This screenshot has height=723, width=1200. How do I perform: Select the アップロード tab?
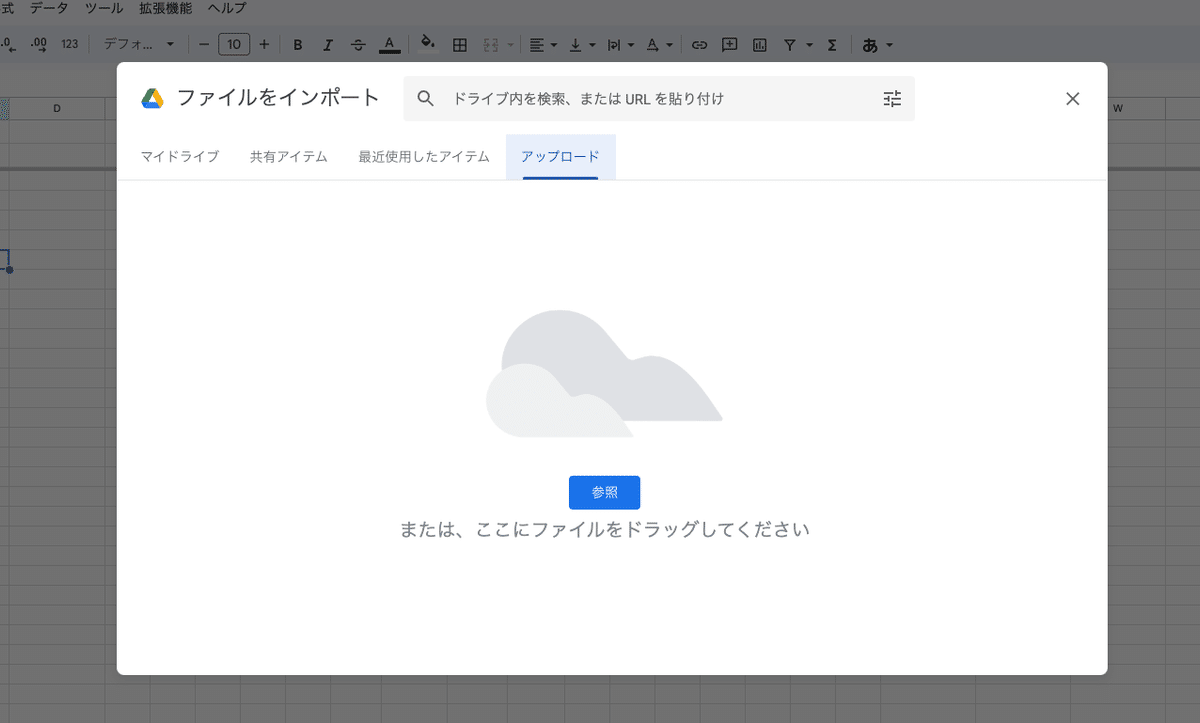tap(560, 157)
